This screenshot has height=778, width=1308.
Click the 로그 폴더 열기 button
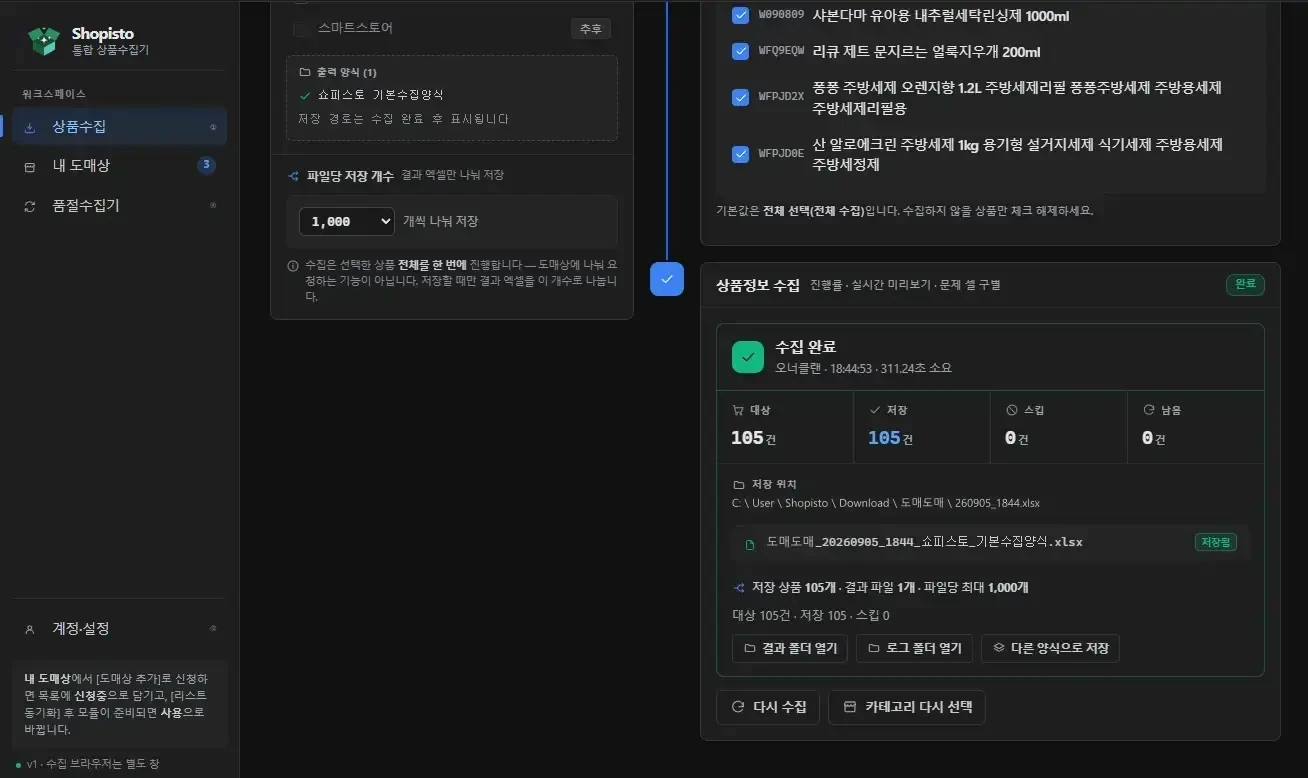(915, 648)
